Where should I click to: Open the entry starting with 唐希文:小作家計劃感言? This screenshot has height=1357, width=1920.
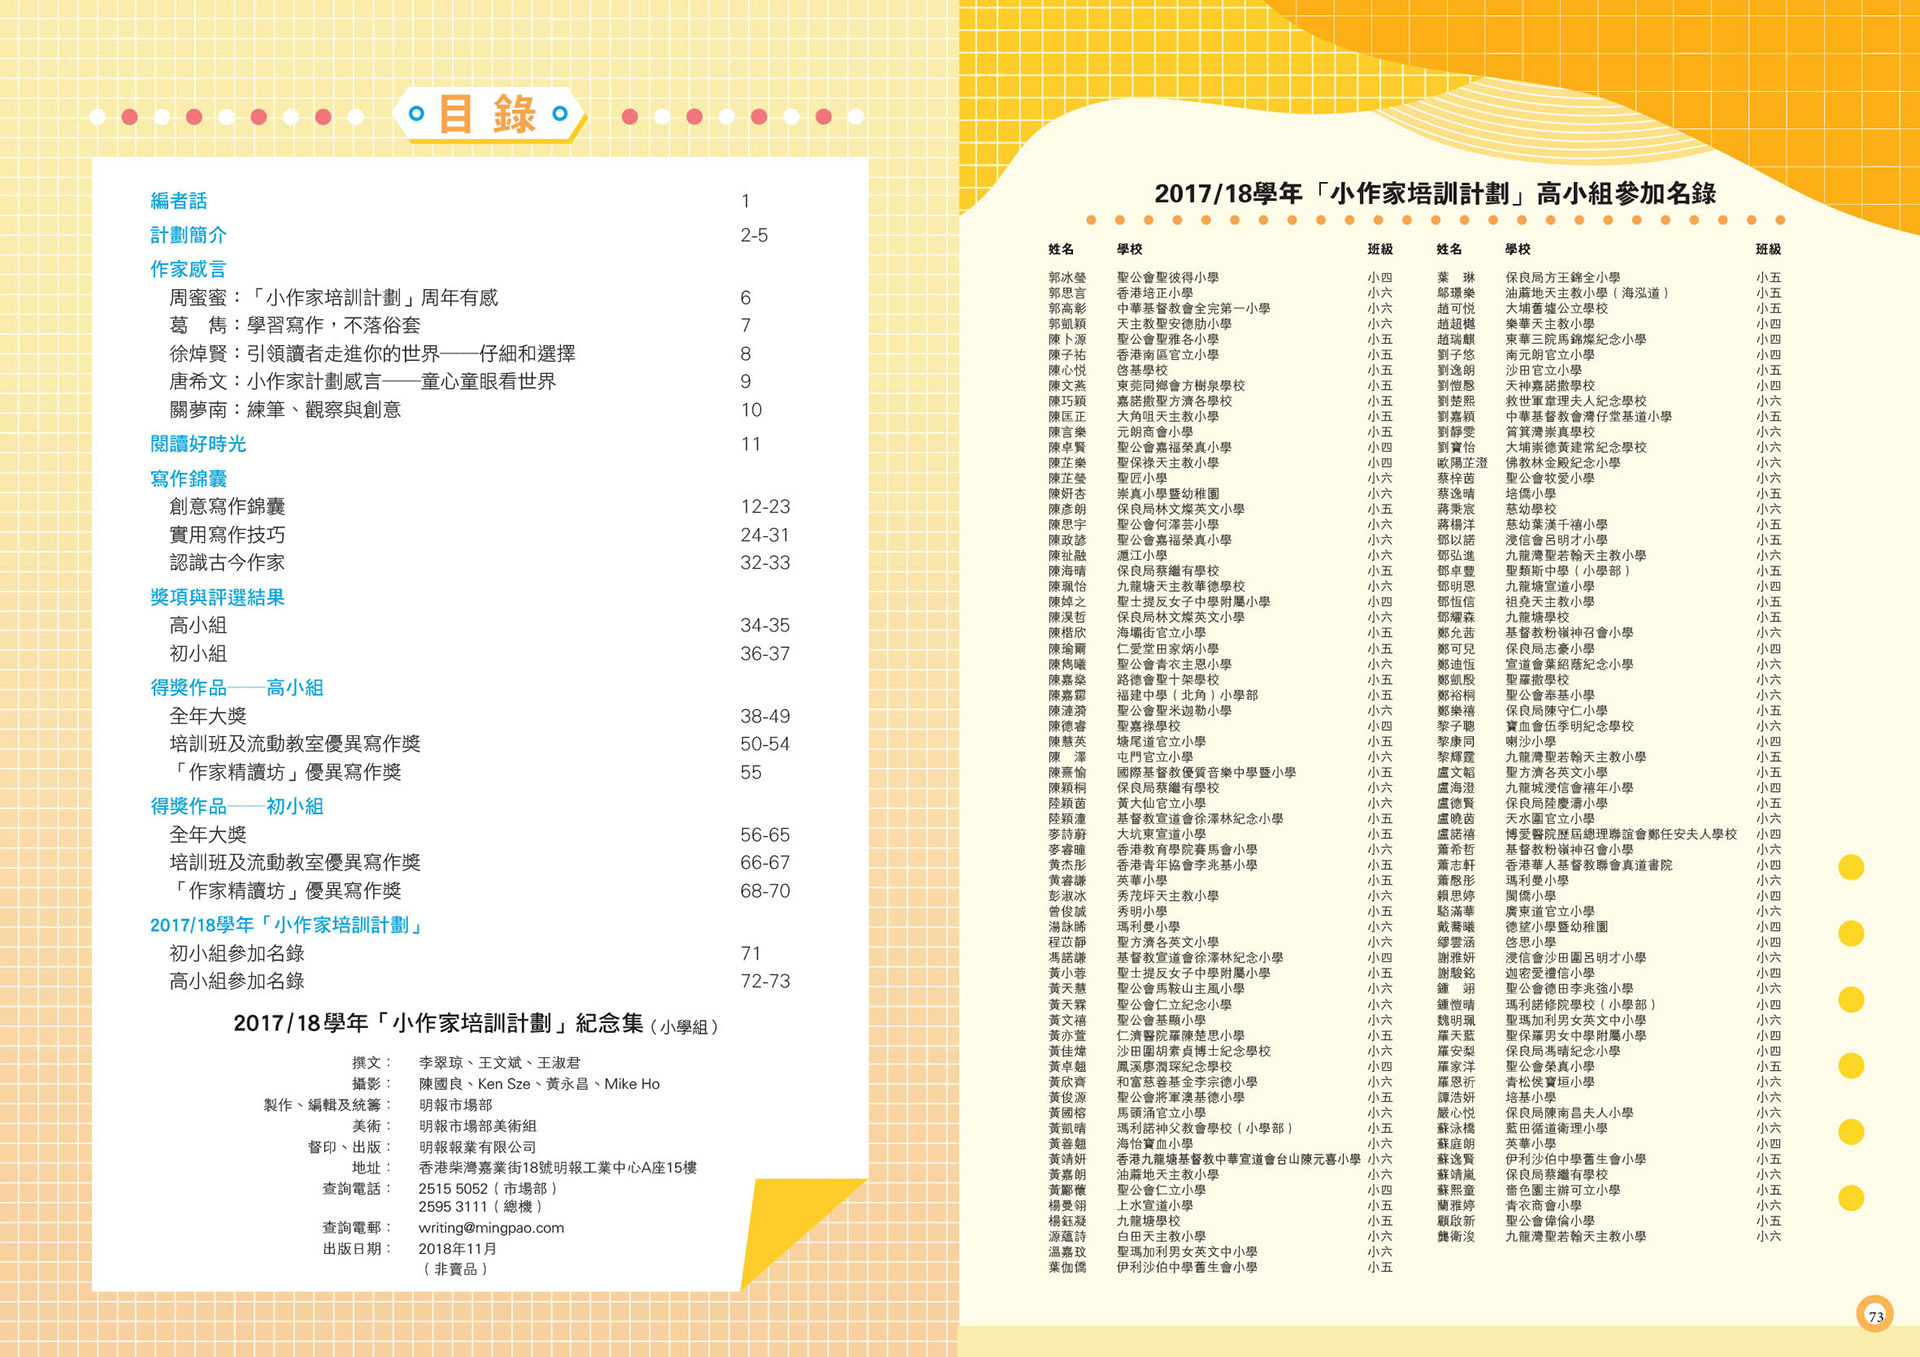click(362, 381)
